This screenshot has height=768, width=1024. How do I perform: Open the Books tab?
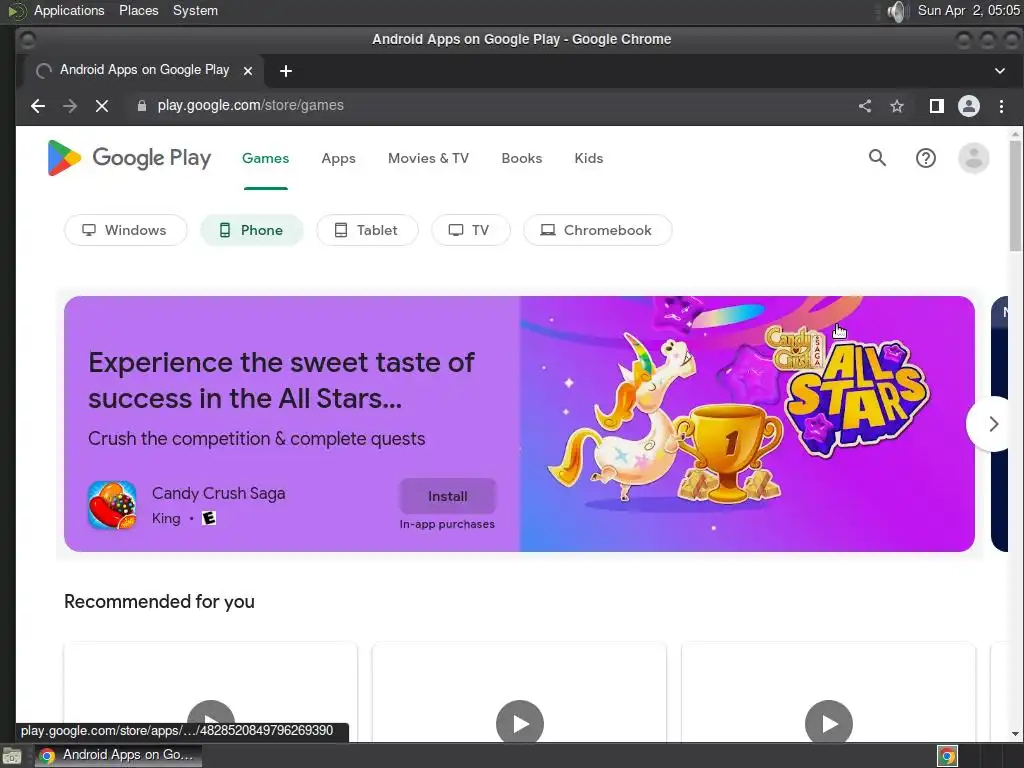coord(522,158)
